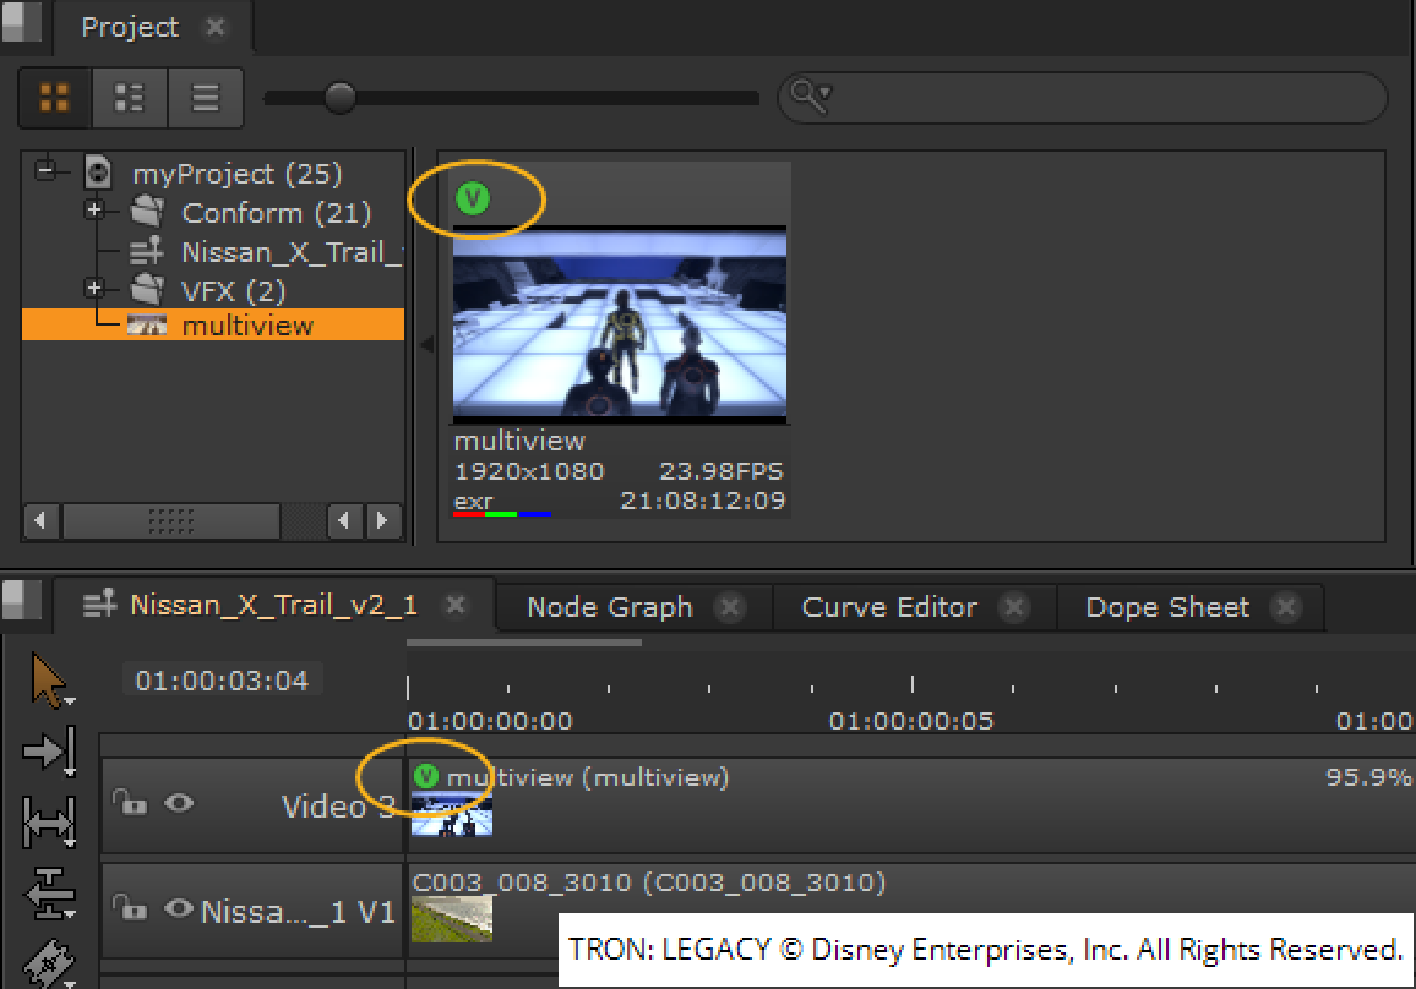Image resolution: width=1416 pixels, height=989 pixels.
Task: Expand the Conform (21) bin
Action: click(x=94, y=209)
